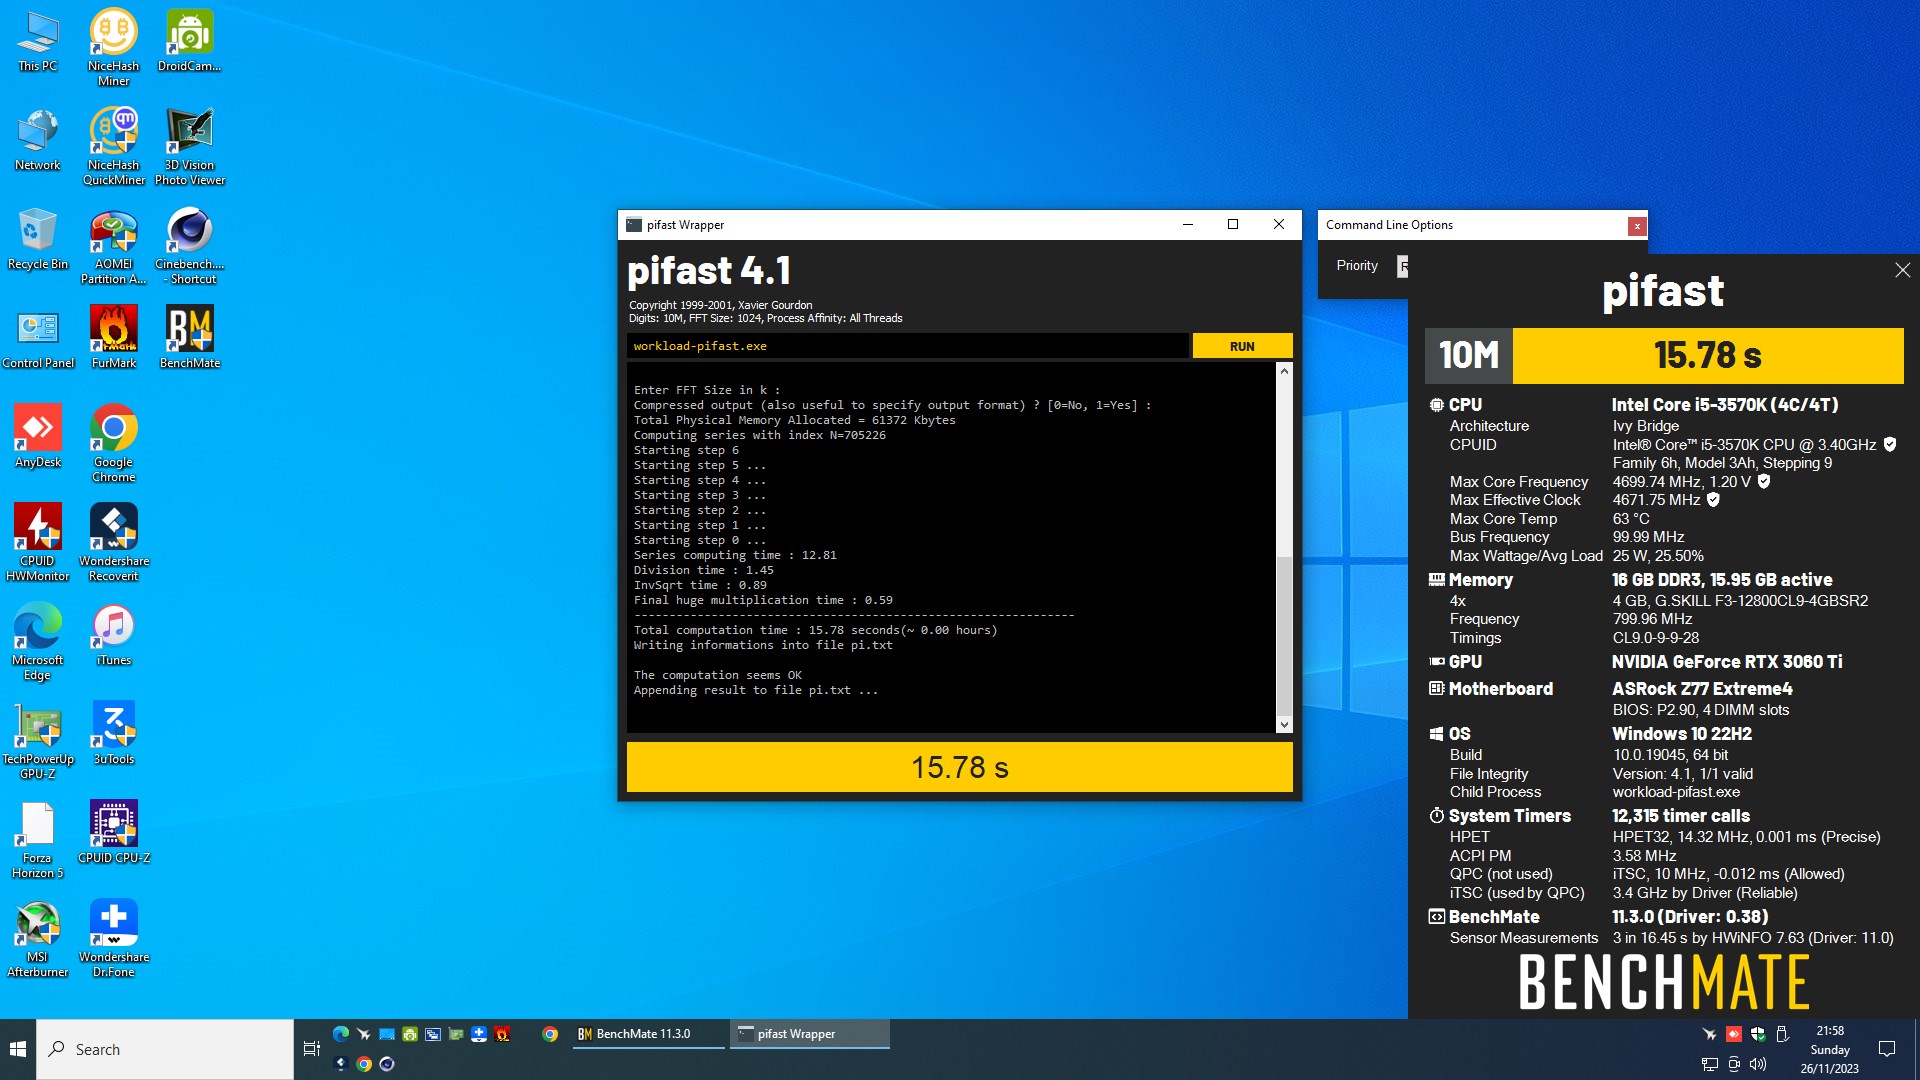The height and width of the screenshot is (1080, 1920).
Task: Open the notification center
Action: click(x=1887, y=1049)
